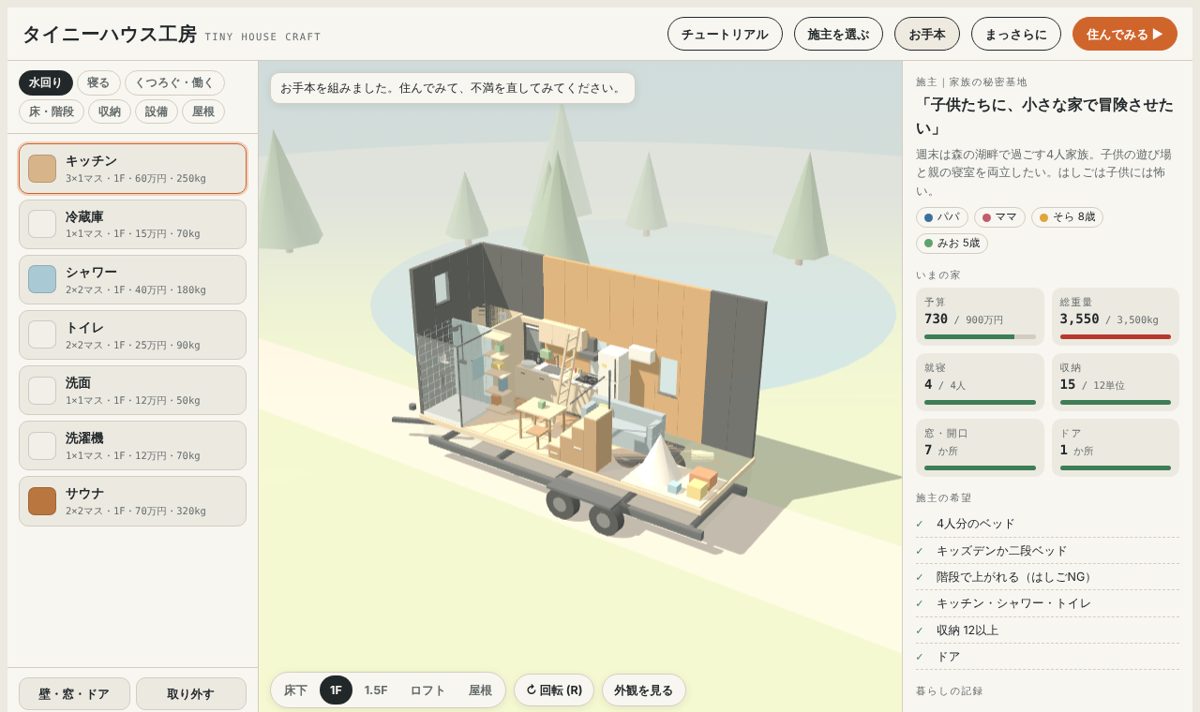Select the キッチン color swatch
Viewport: 1200px width, 712px height.
(x=42, y=169)
